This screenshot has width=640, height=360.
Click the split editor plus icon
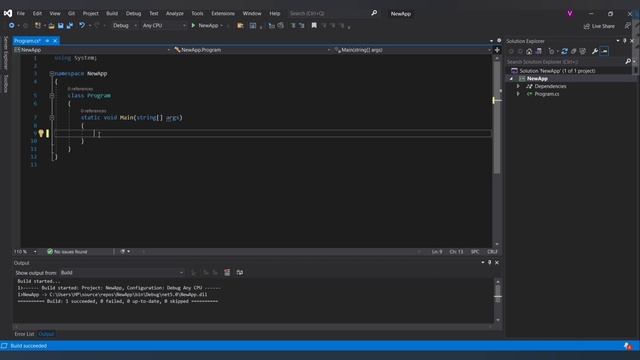coord(497,50)
